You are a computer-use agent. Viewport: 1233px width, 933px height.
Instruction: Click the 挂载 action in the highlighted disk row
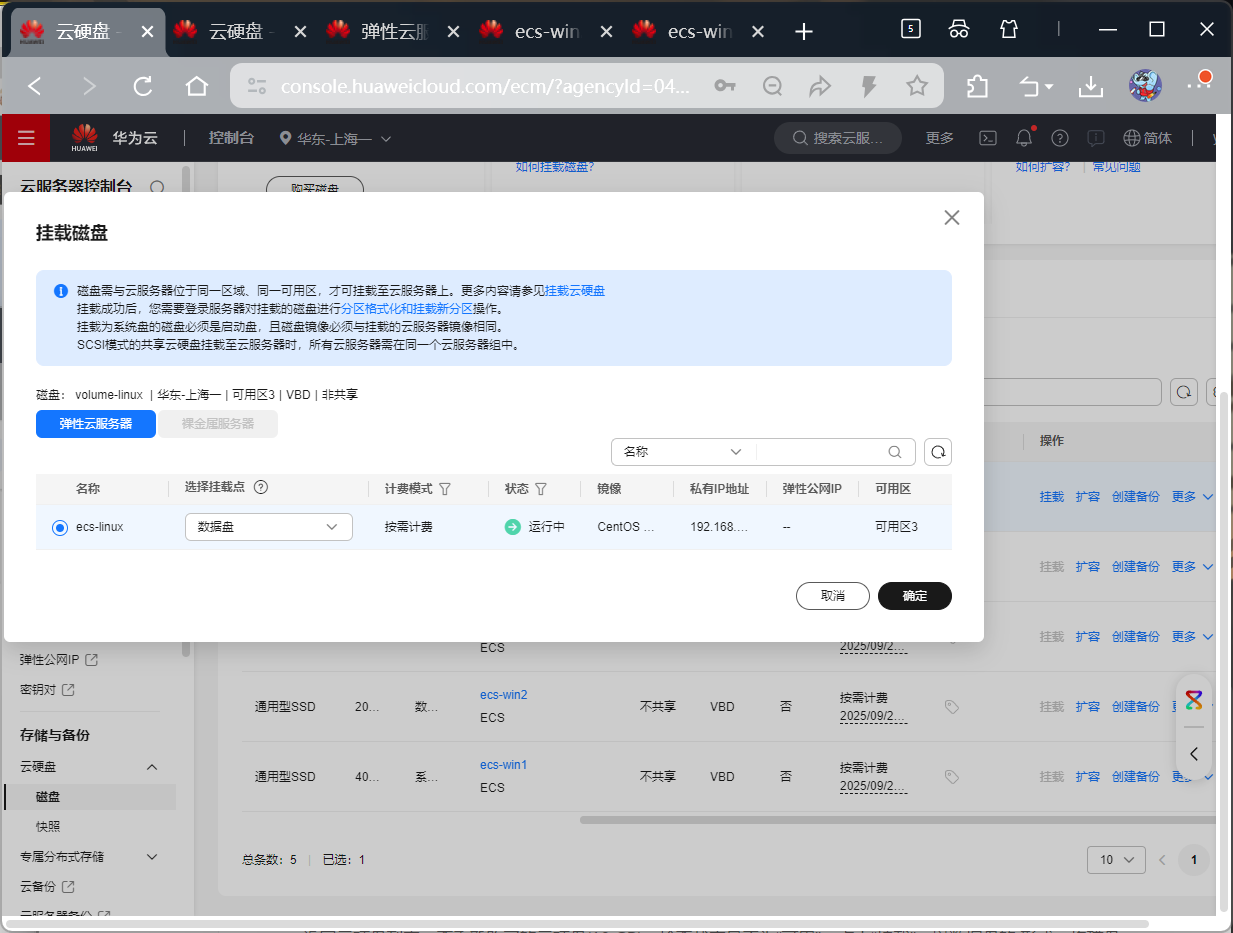(1052, 497)
